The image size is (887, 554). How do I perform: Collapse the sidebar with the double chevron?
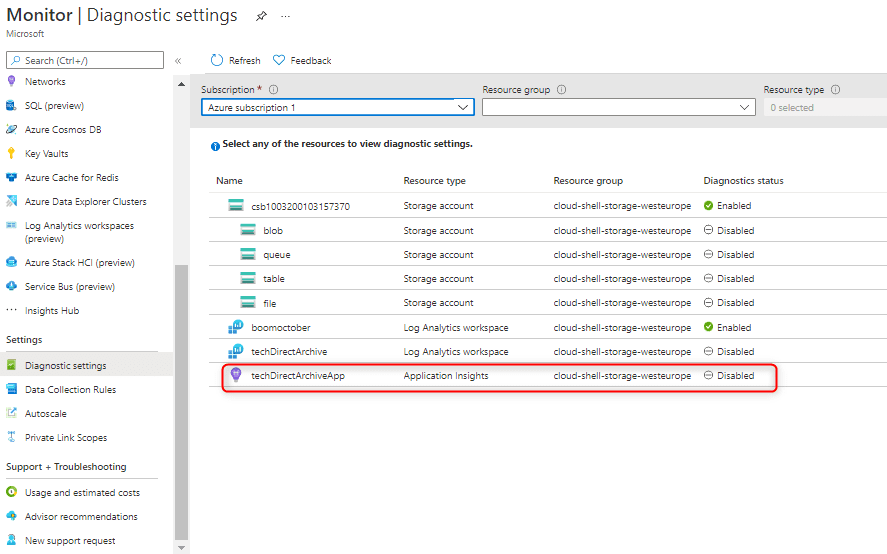pyautogui.click(x=178, y=61)
